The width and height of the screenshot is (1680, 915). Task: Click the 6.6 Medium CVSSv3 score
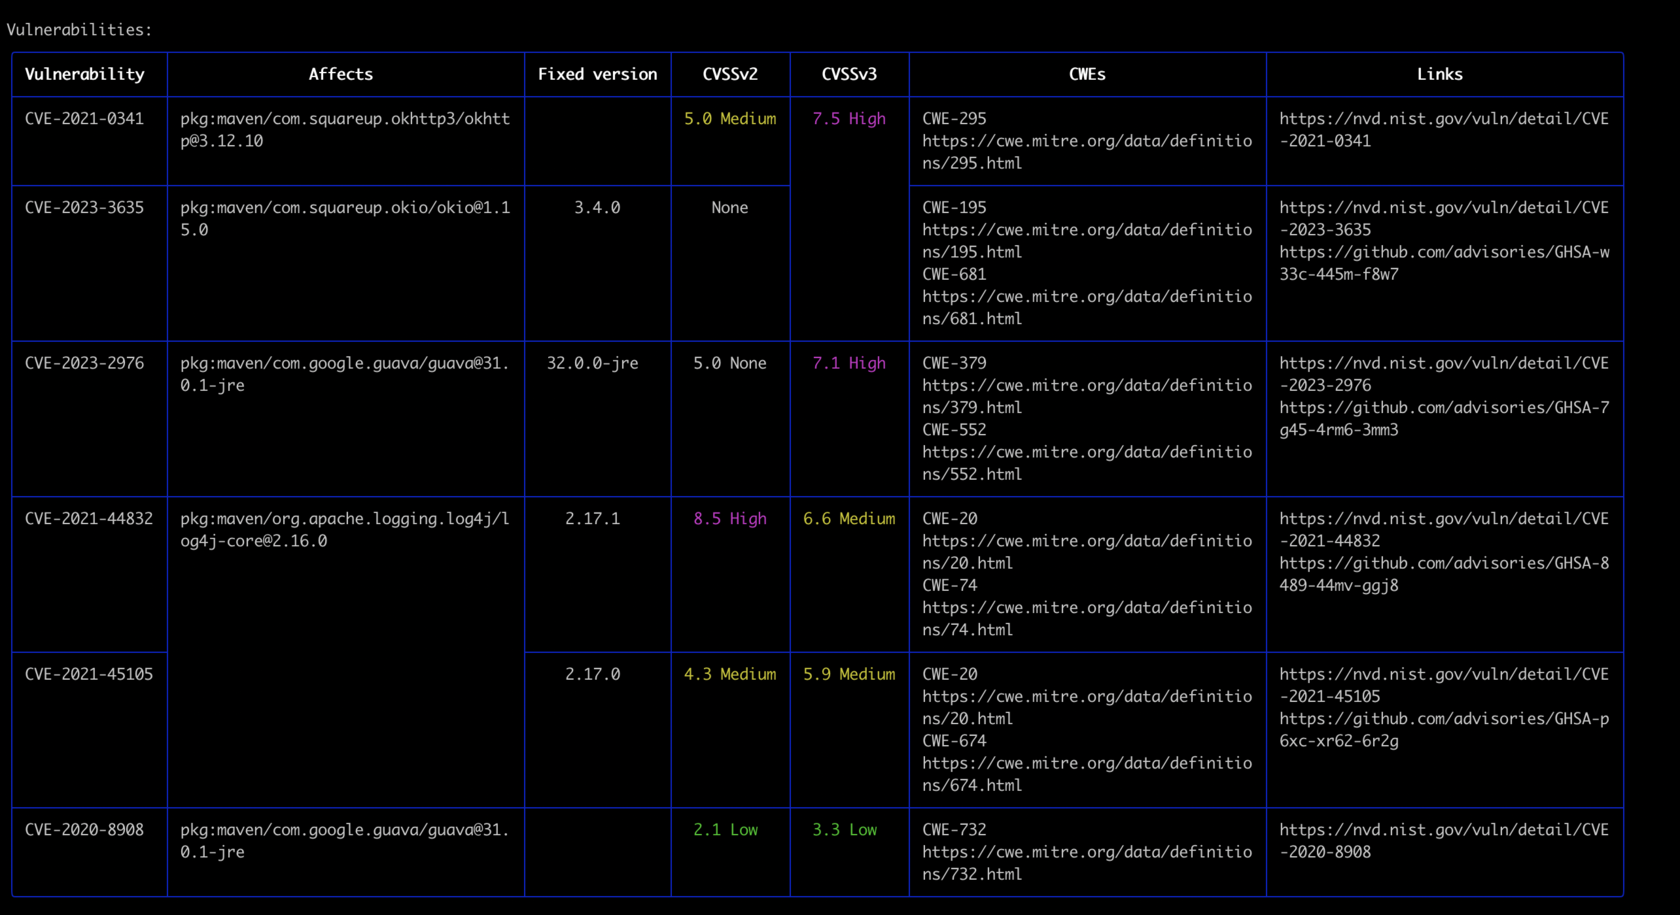849,519
